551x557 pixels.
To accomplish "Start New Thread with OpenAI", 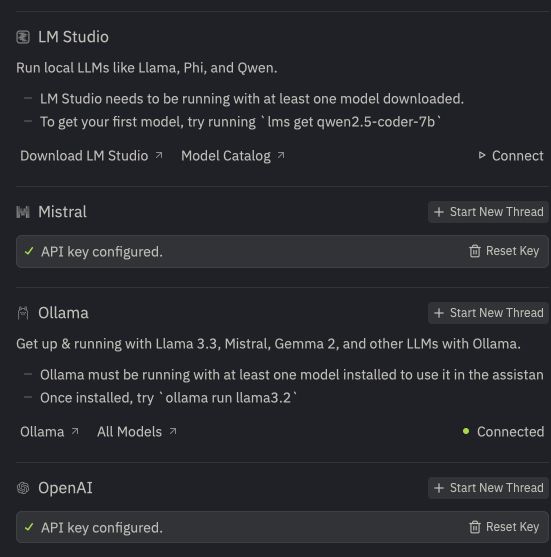I will point(488,488).
